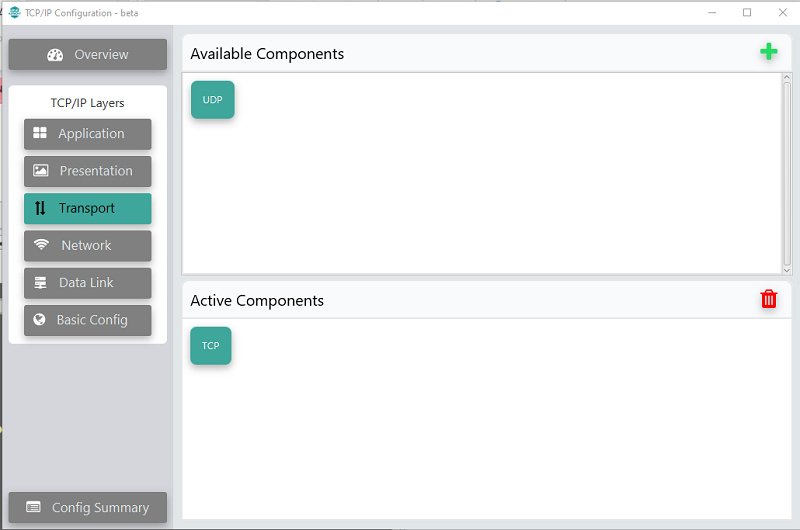Click the green plus add-component icon

tap(768, 52)
